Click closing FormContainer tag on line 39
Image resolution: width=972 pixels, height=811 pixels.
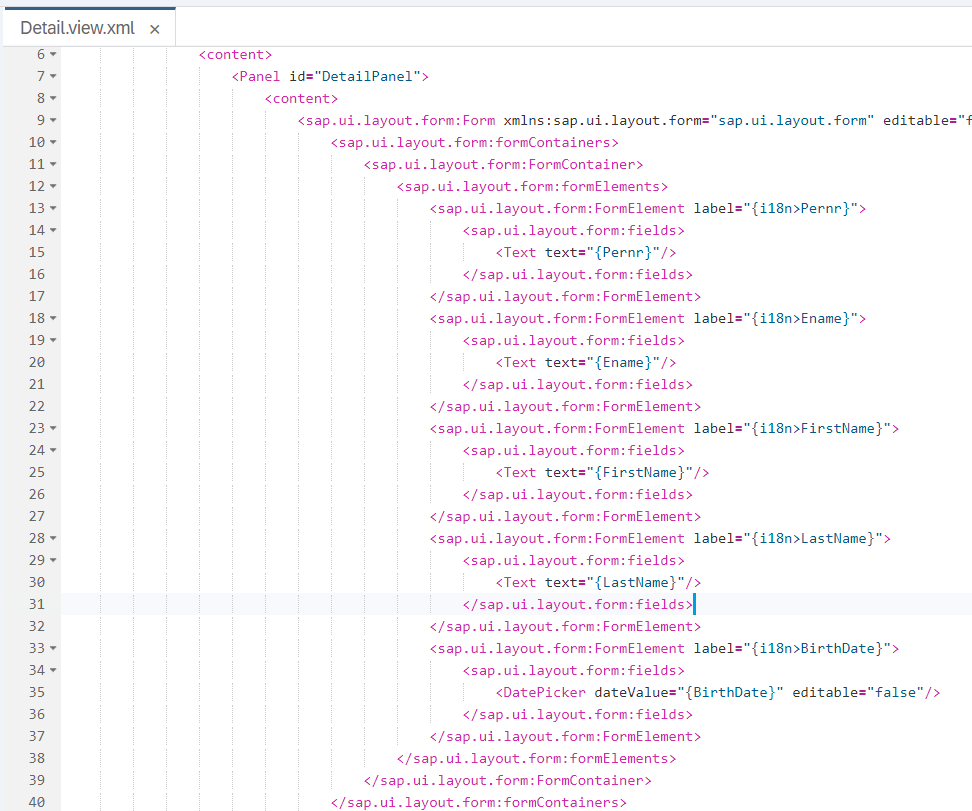(508, 781)
